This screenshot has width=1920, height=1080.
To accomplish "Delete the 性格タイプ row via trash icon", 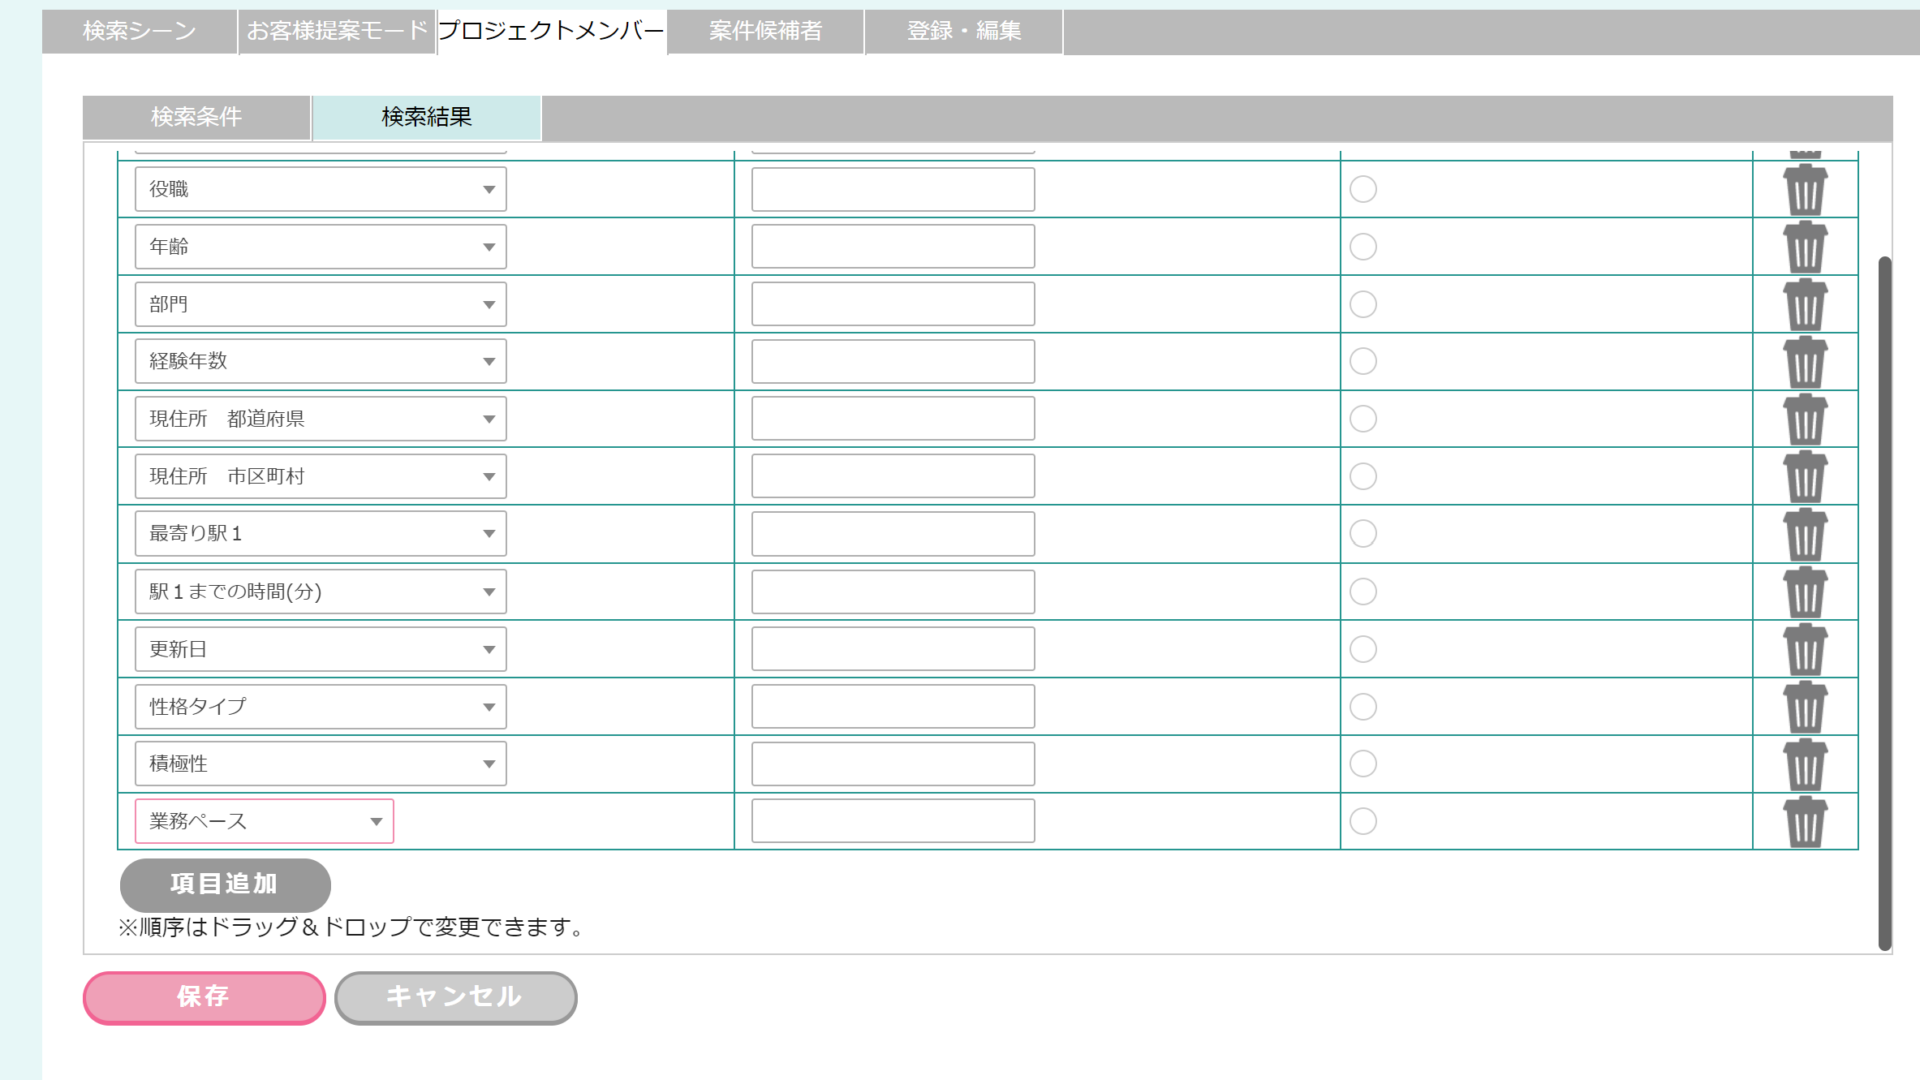I will coord(1805,707).
